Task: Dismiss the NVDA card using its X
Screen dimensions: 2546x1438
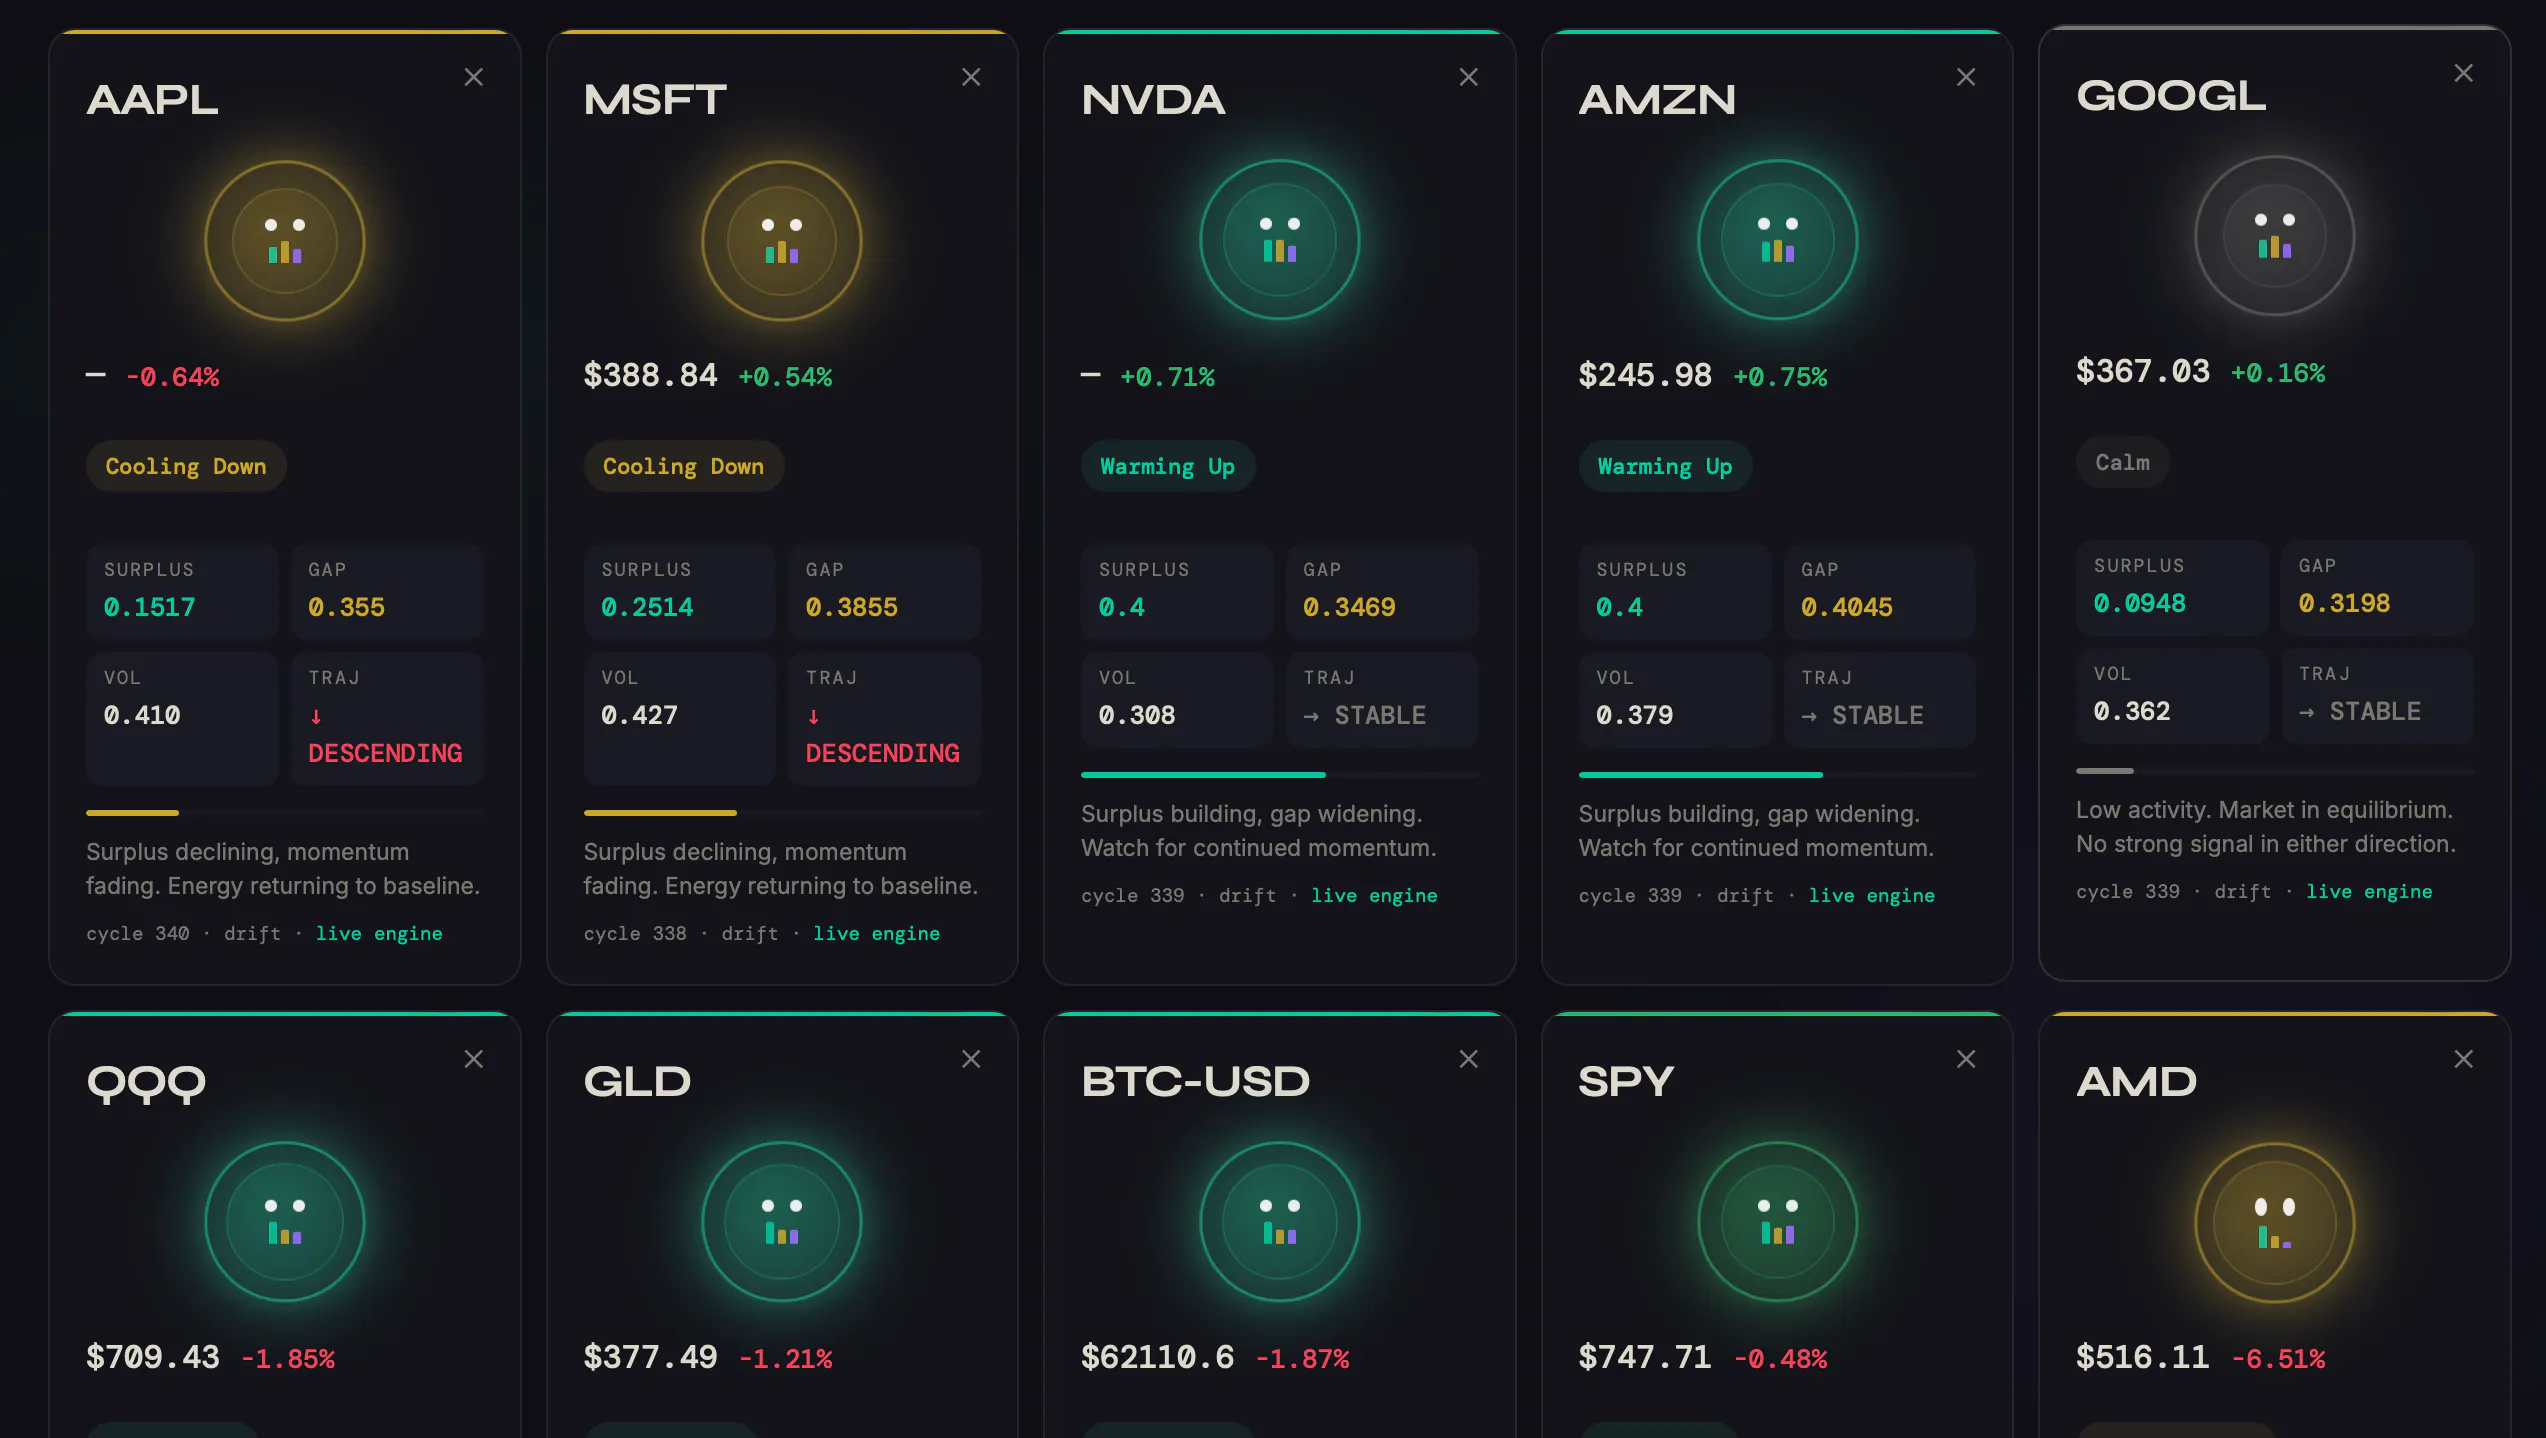Action: (1468, 77)
